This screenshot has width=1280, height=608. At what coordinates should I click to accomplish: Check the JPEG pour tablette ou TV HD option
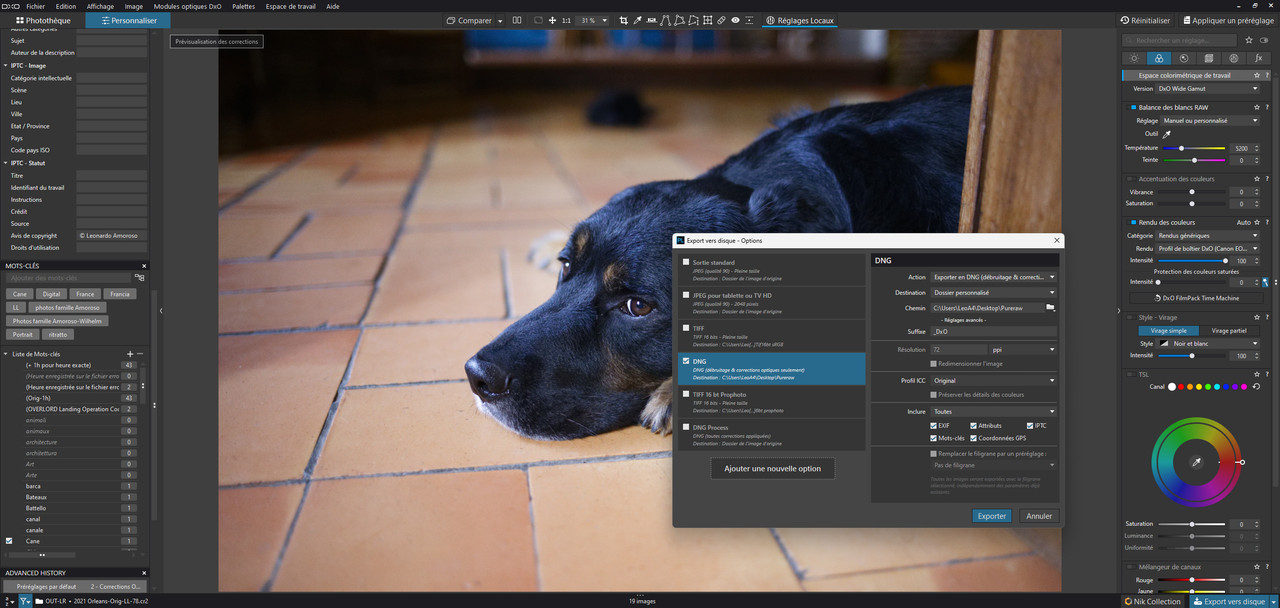pos(685,295)
